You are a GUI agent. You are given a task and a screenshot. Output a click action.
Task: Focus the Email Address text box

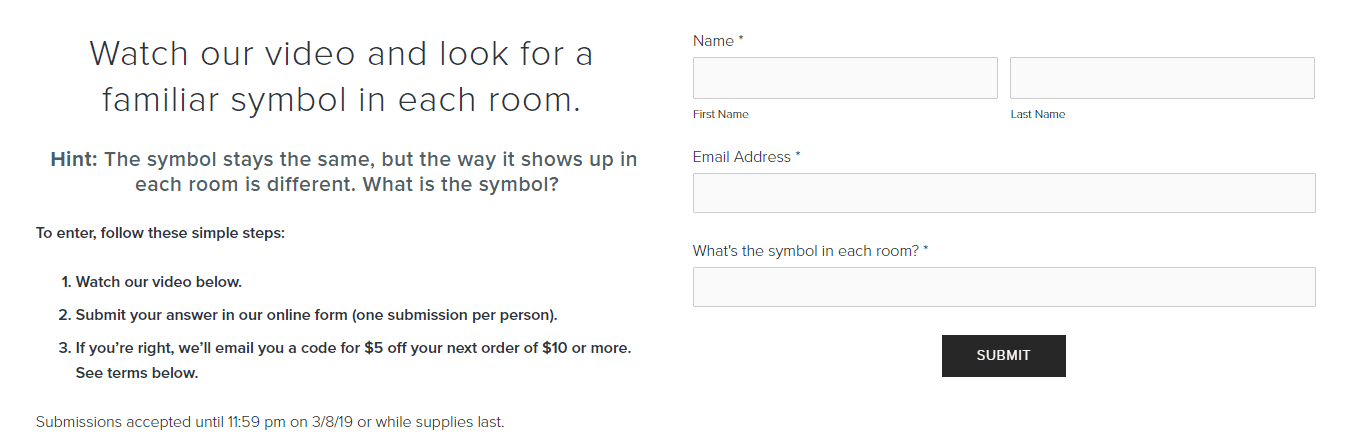(x=1004, y=193)
